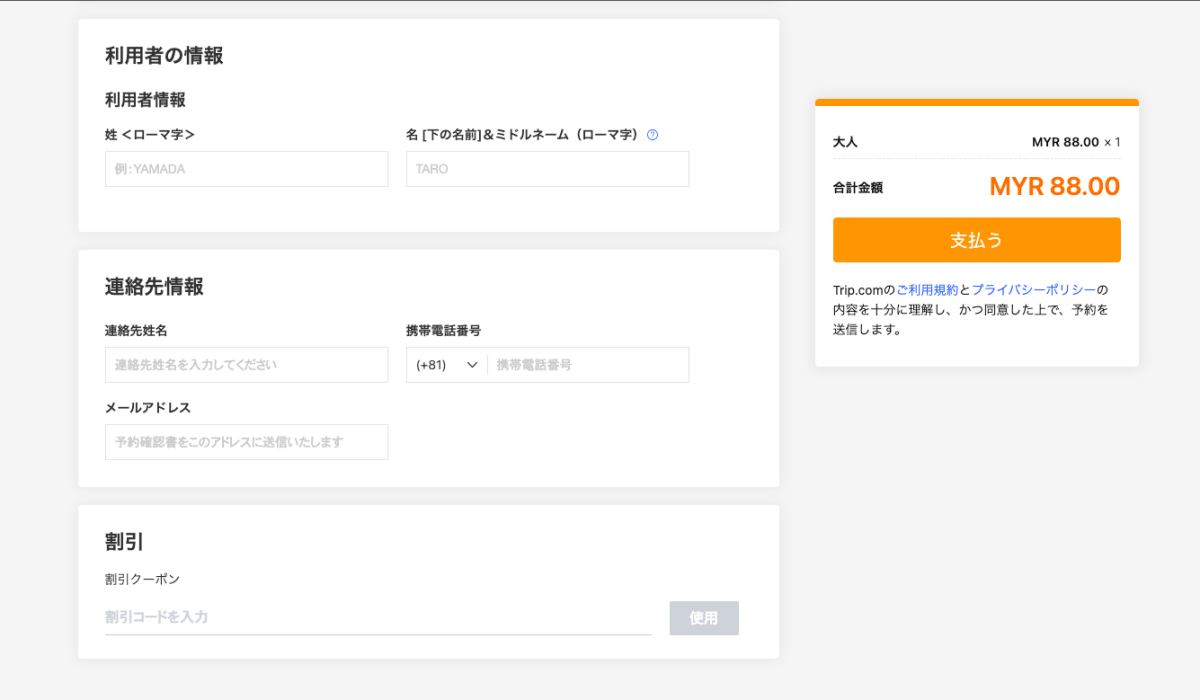
Task: Click the 割引クーポン label
Action: 142,579
